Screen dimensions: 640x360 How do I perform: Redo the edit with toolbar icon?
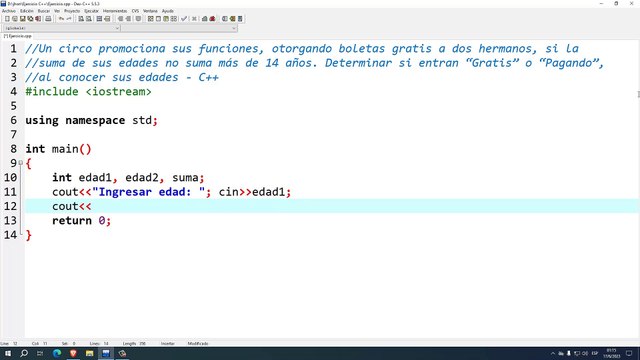(69, 19)
